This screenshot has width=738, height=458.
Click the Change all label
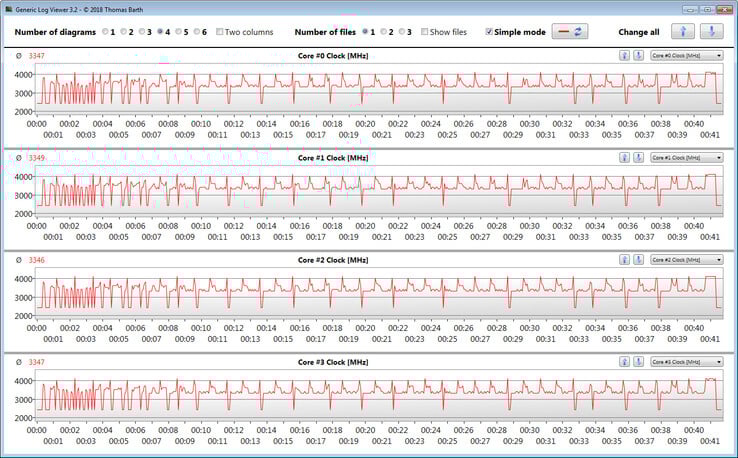pos(639,32)
